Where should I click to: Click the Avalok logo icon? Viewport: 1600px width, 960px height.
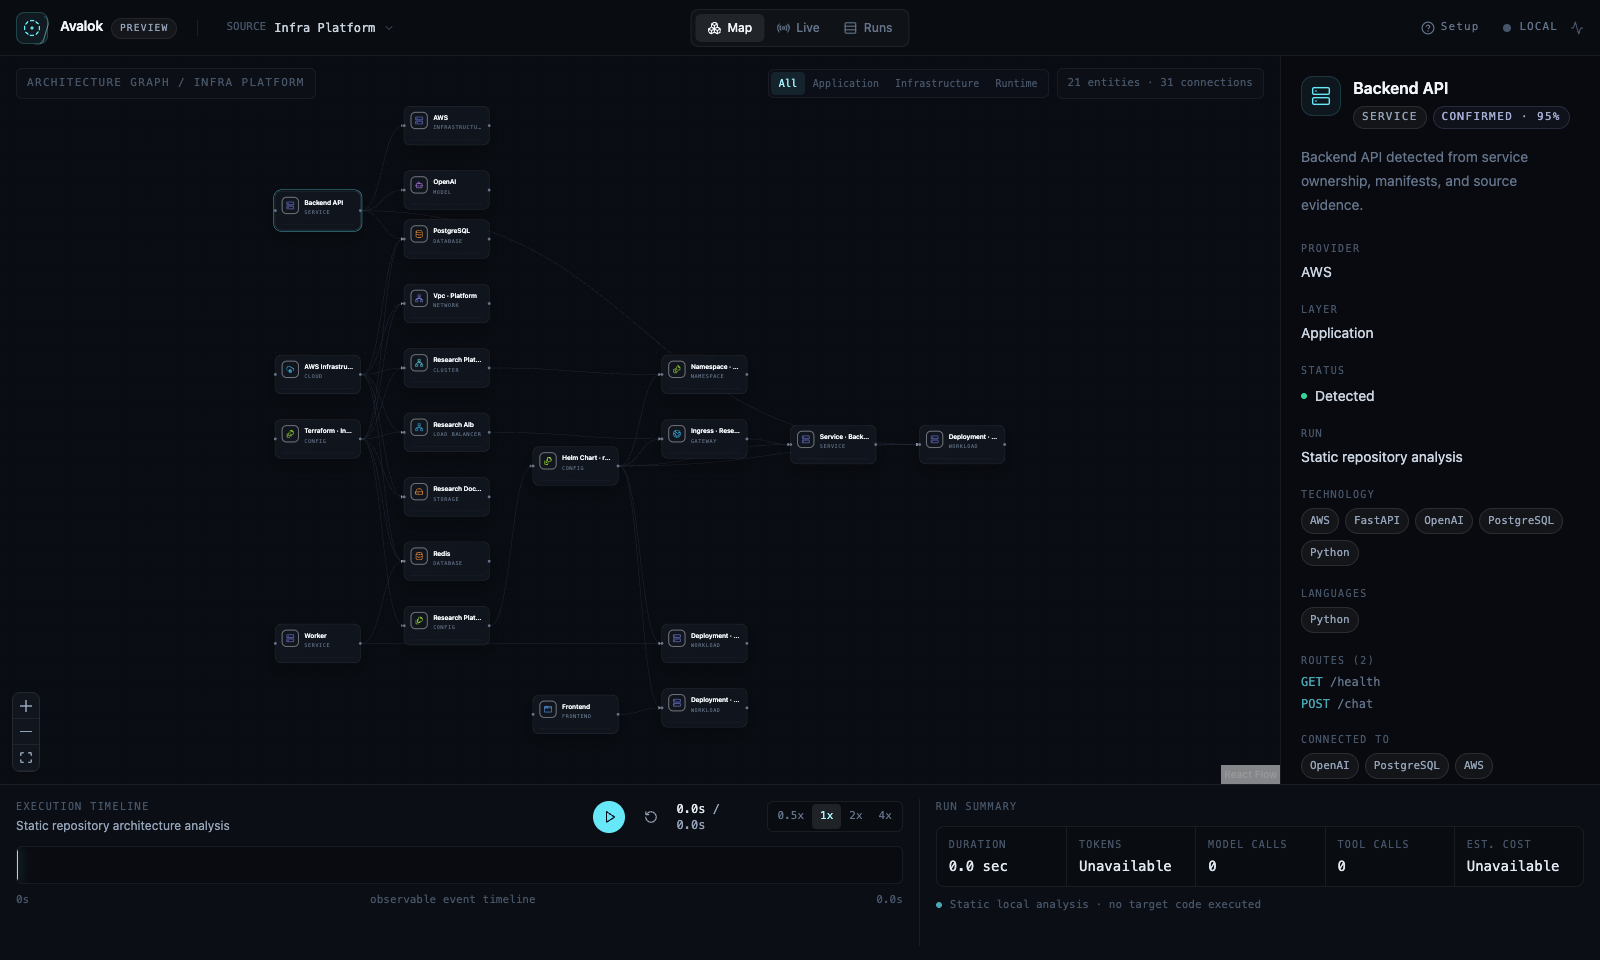point(32,28)
